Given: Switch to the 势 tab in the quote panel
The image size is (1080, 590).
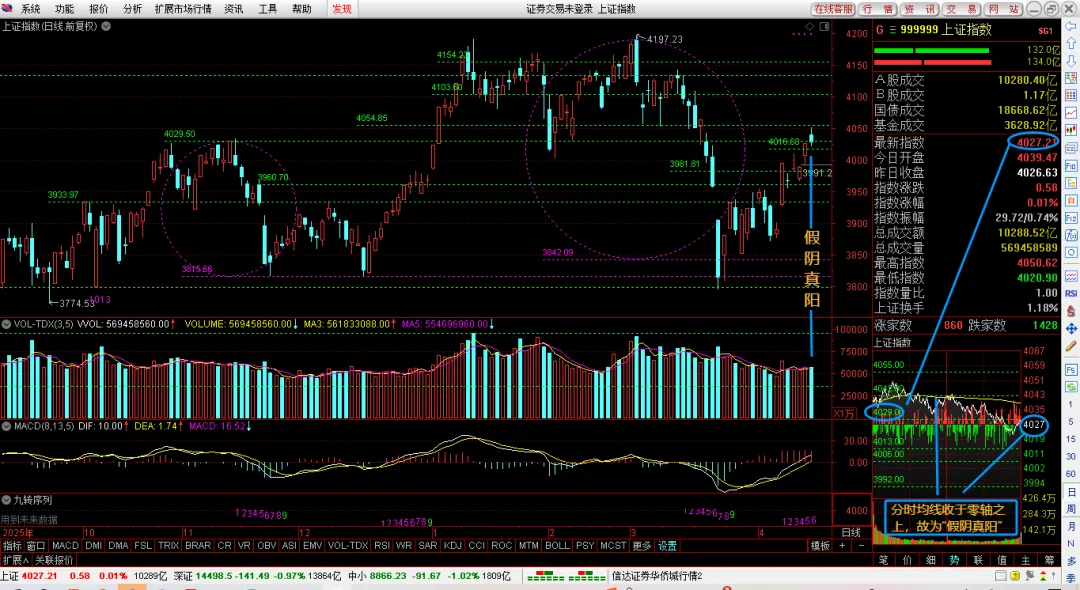Looking at the screenshot, I should 955,560.
